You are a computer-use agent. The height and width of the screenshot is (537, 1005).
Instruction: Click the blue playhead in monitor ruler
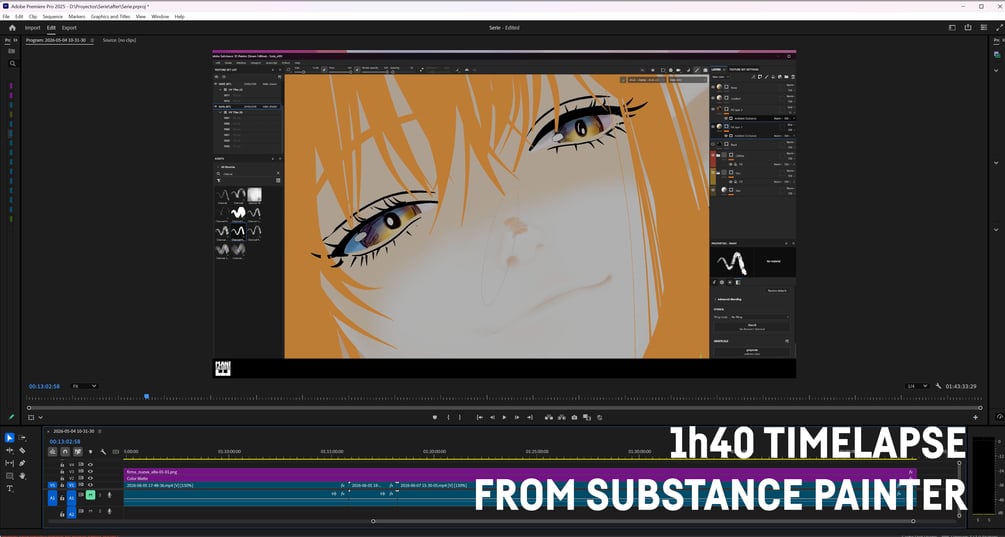click(x=147, y=397)
